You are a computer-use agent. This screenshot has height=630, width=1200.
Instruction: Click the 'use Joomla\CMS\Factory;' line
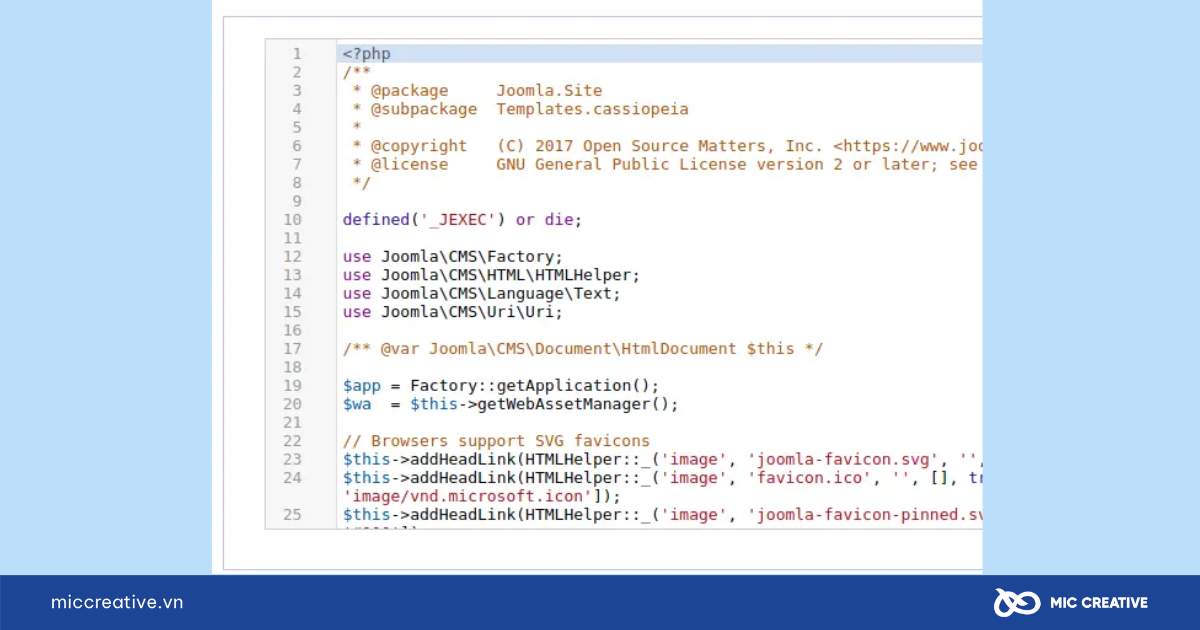tap(453, 256)
